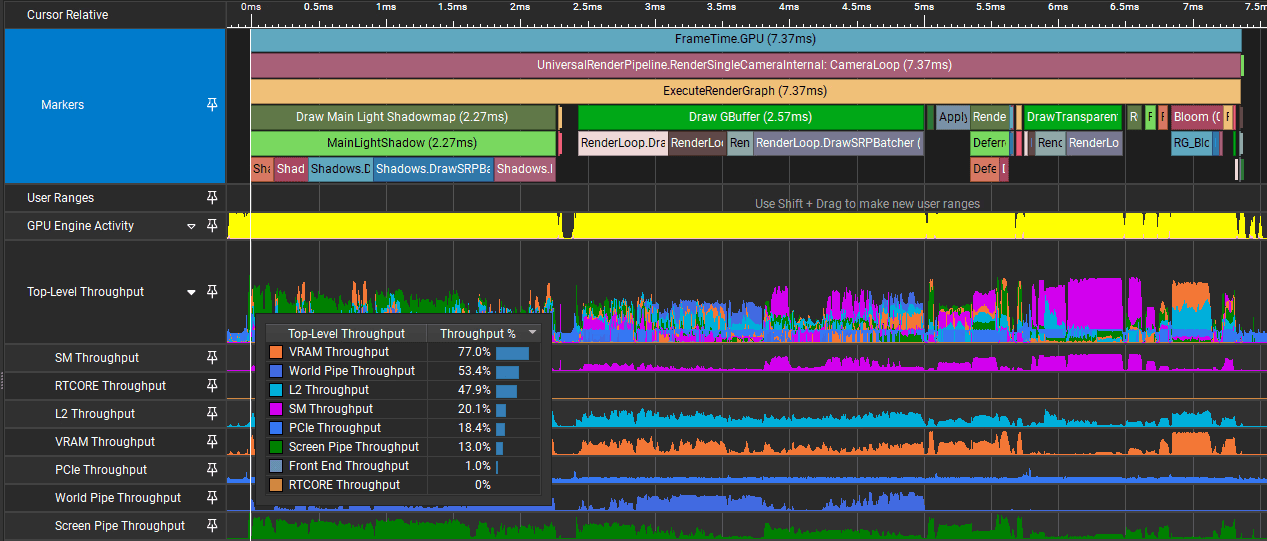The width and height of the screenshot is (1267, 541).
Task: Click the 3ms mark on the time ruler
Action: [655, 7]
